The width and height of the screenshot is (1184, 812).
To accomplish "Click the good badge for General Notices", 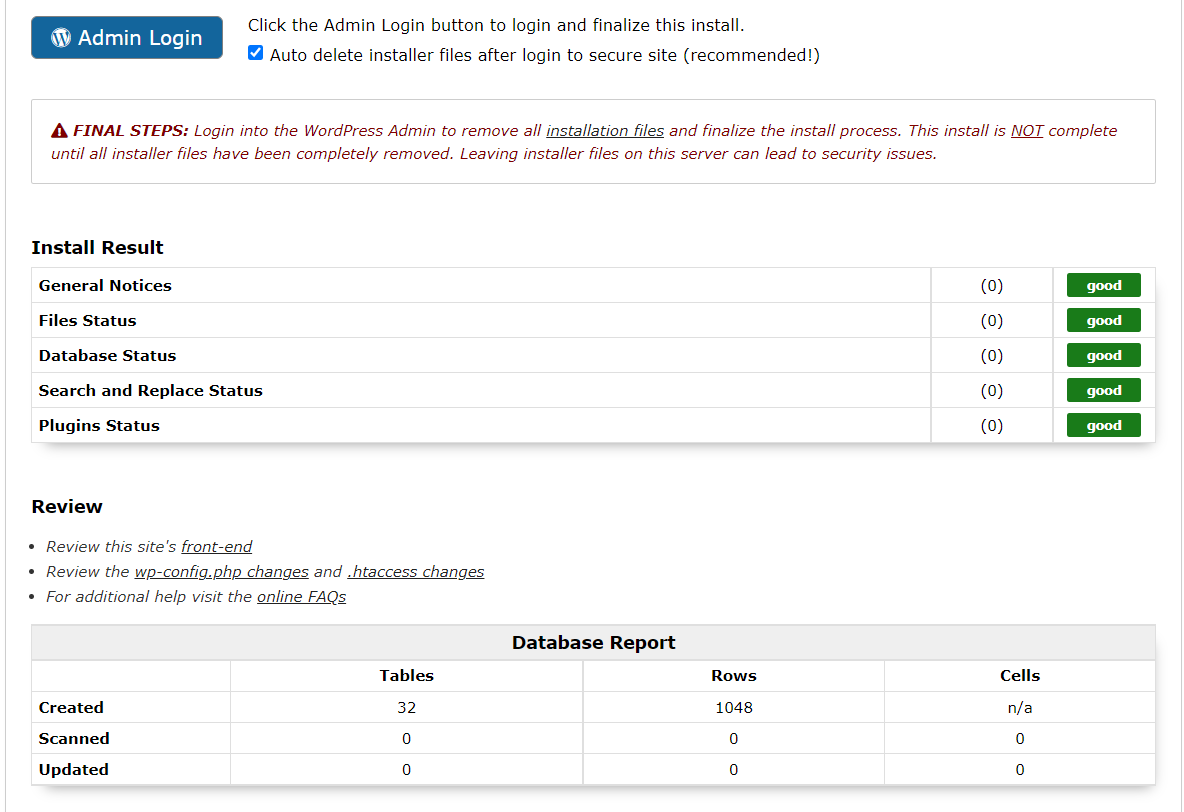I will pos(1103,286).
